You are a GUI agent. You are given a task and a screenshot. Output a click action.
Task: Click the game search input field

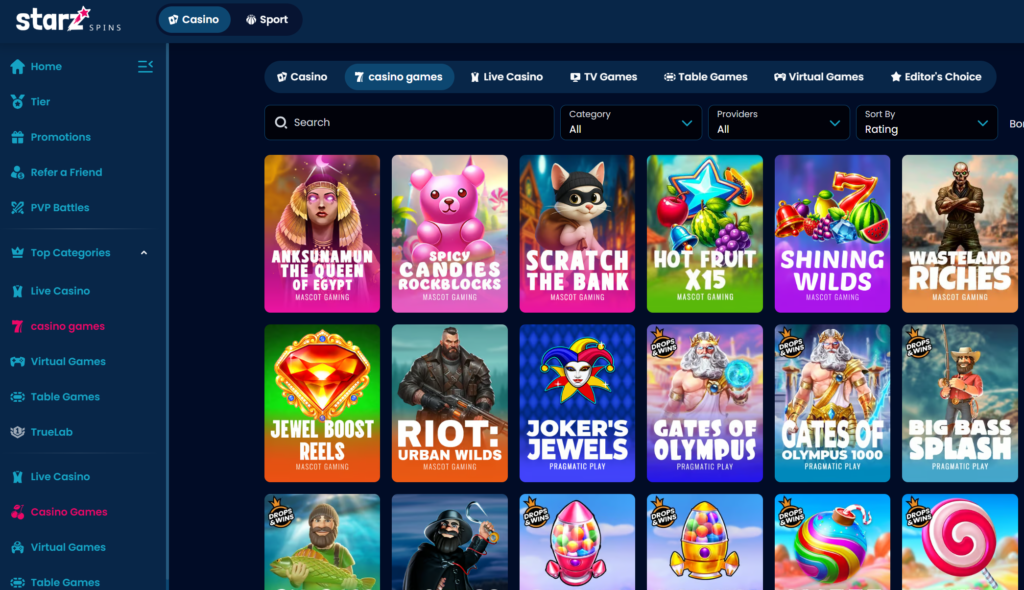point(409,122)
